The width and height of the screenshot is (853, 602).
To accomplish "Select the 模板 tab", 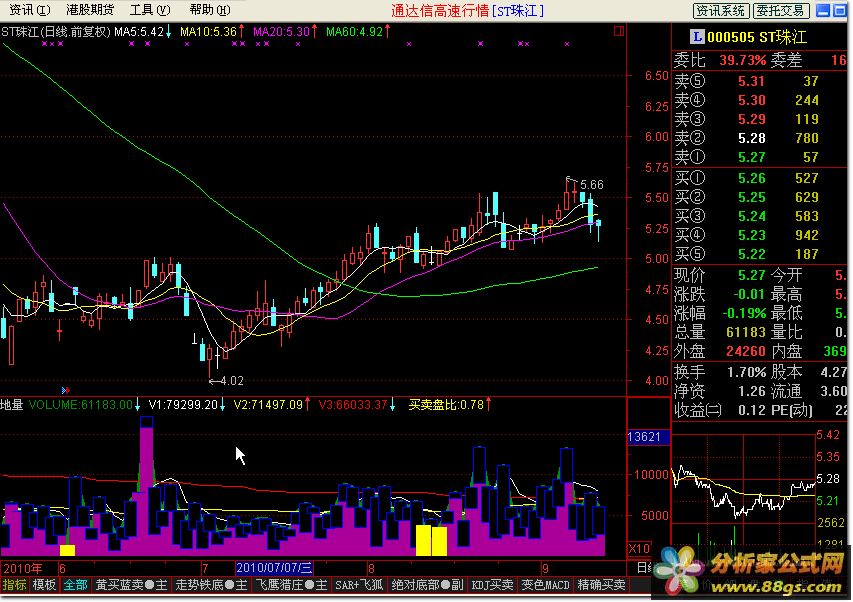I will [44, 585].
